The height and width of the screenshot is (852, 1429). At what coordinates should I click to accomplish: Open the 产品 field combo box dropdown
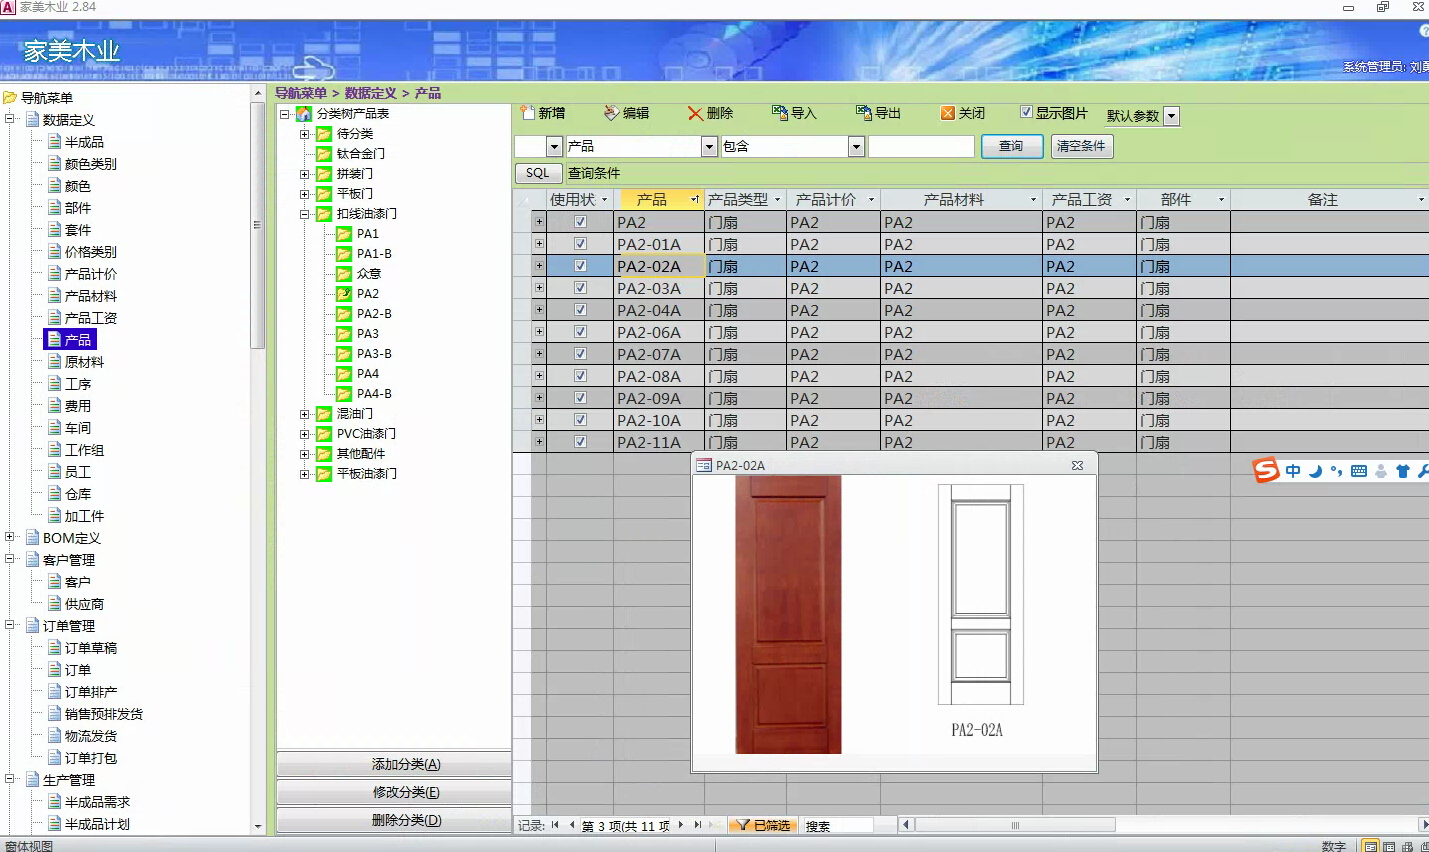[710, 147]
